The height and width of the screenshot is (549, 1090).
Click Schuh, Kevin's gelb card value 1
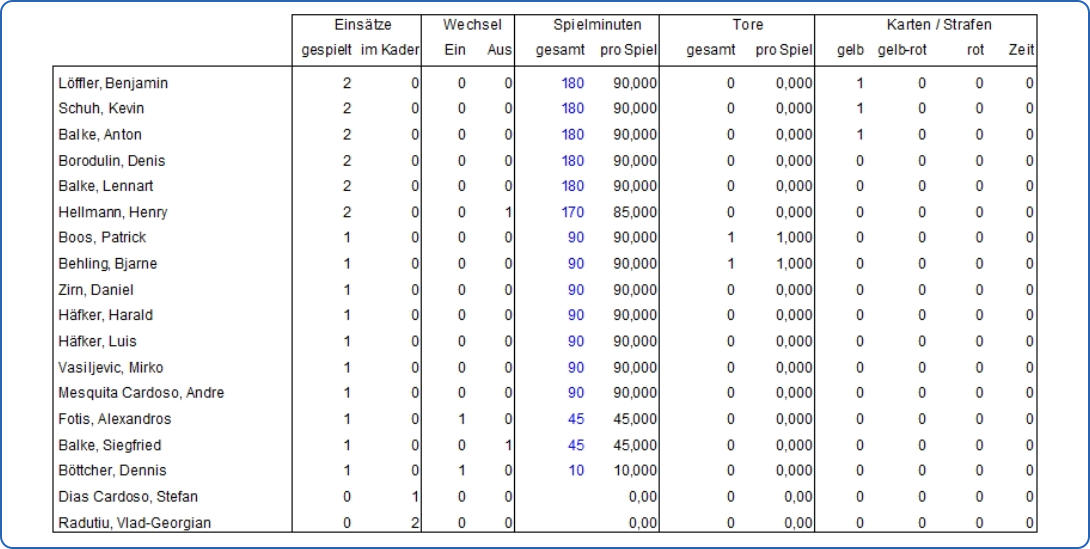860,109
